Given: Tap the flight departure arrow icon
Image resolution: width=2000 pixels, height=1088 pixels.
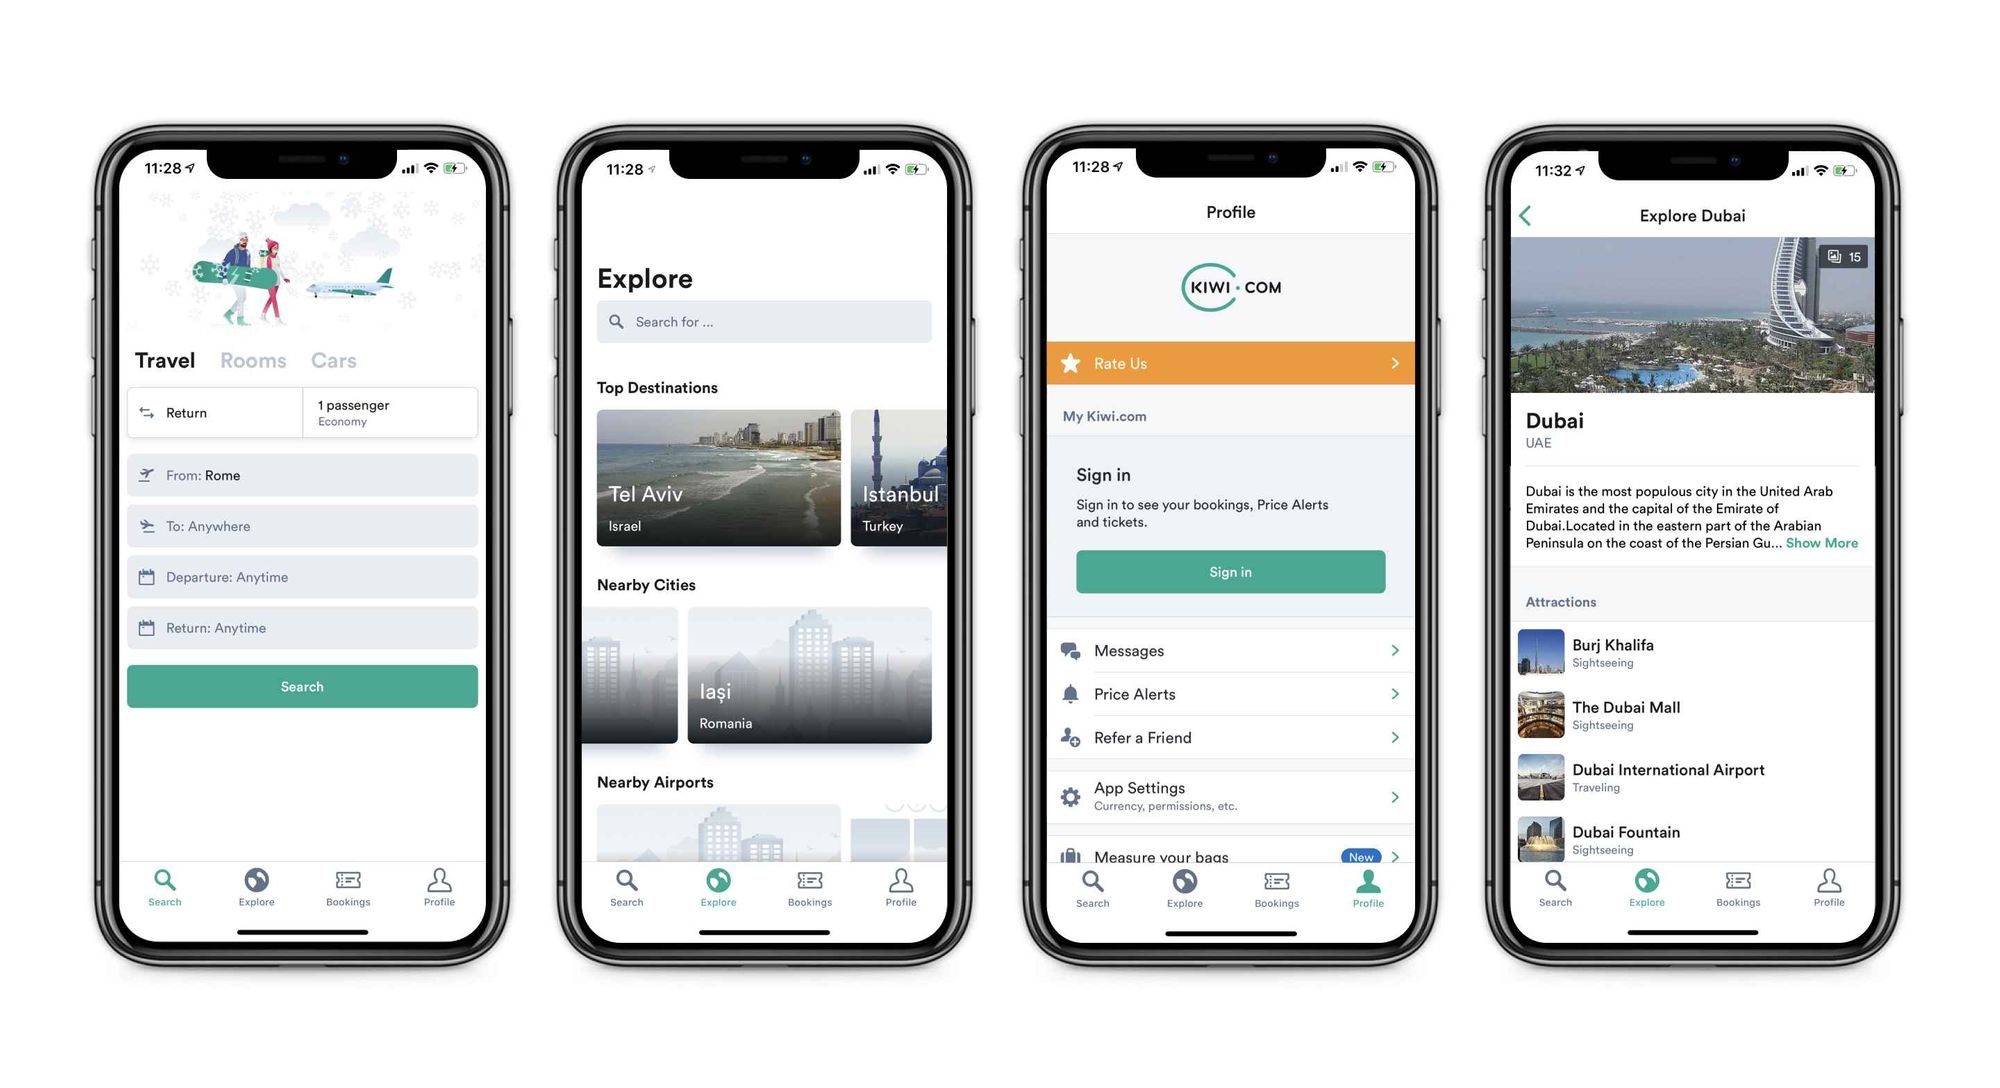Looking at the screenshot, I should point(147,474).
